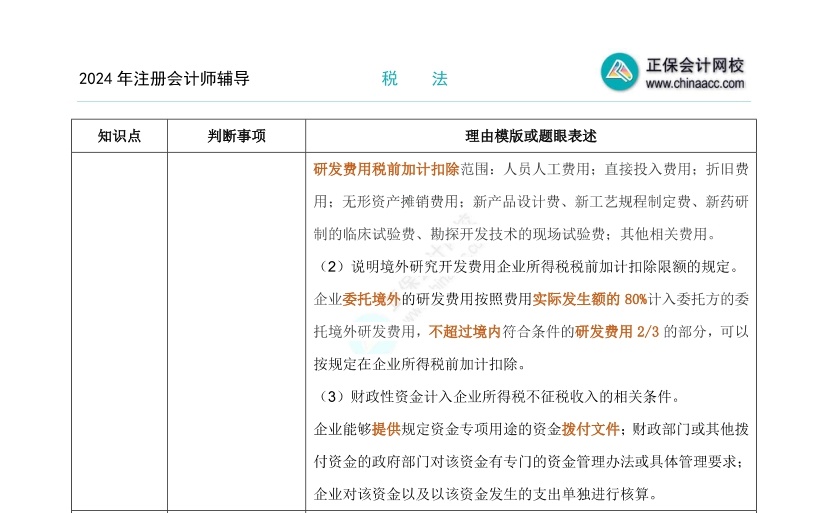Image resolution: width=827 pixels, height=513 pixels.
Task: Click the highlighted phrase 拨付文件
Action: click(590, 429)
